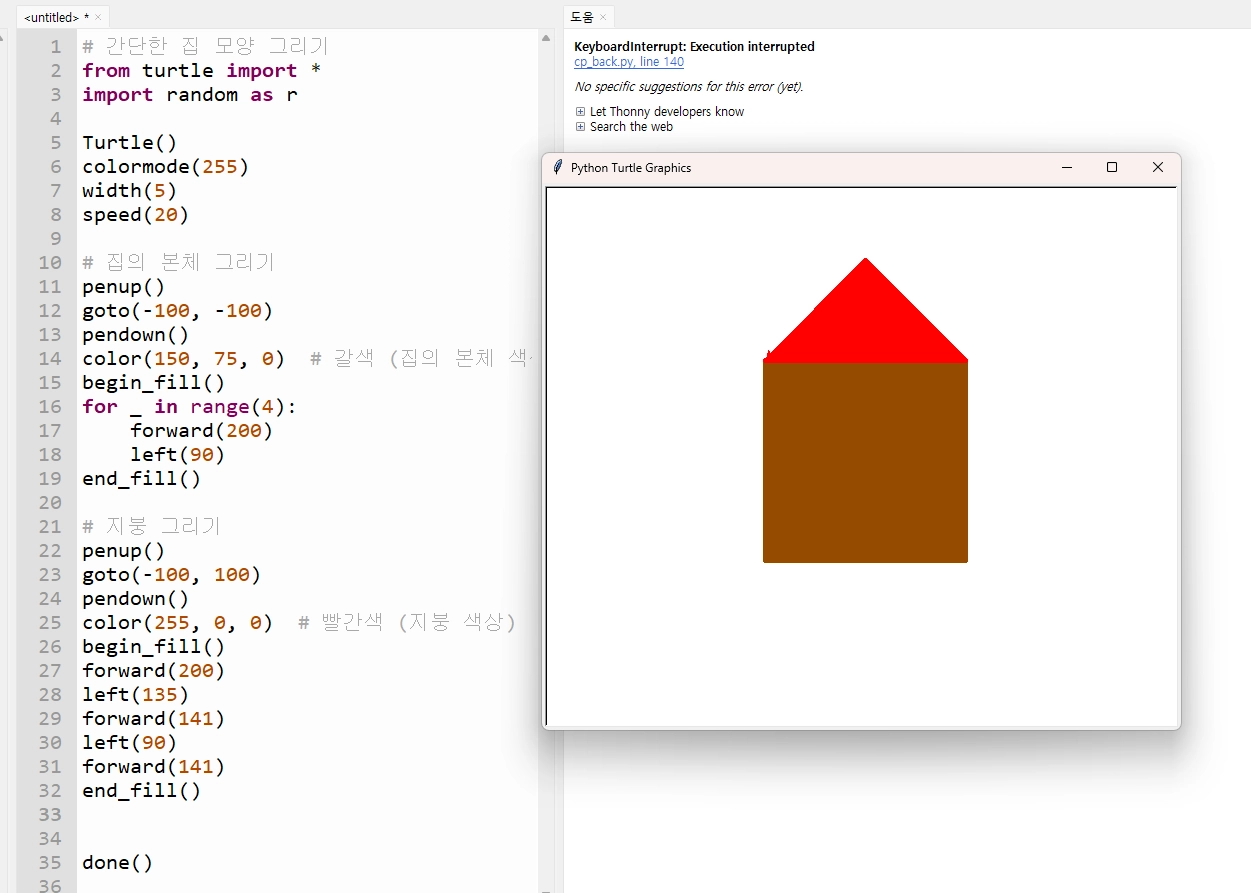Click code line 'left(90)' on line 18
This screenshot has height=893, width=1251.
click(178, 455)
